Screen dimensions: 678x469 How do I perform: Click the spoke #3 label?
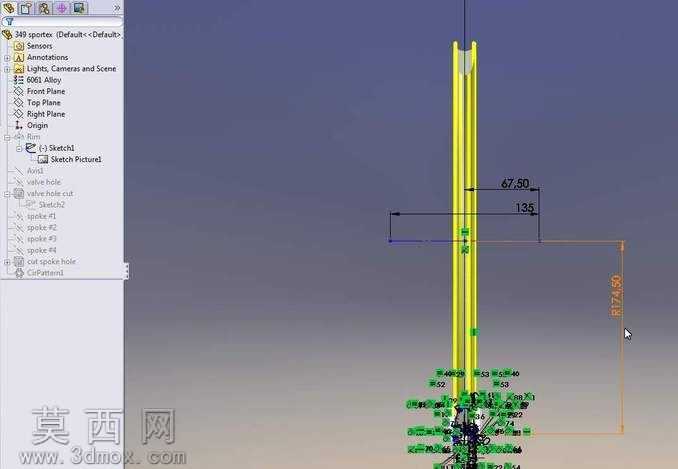(x=42, y=239)
